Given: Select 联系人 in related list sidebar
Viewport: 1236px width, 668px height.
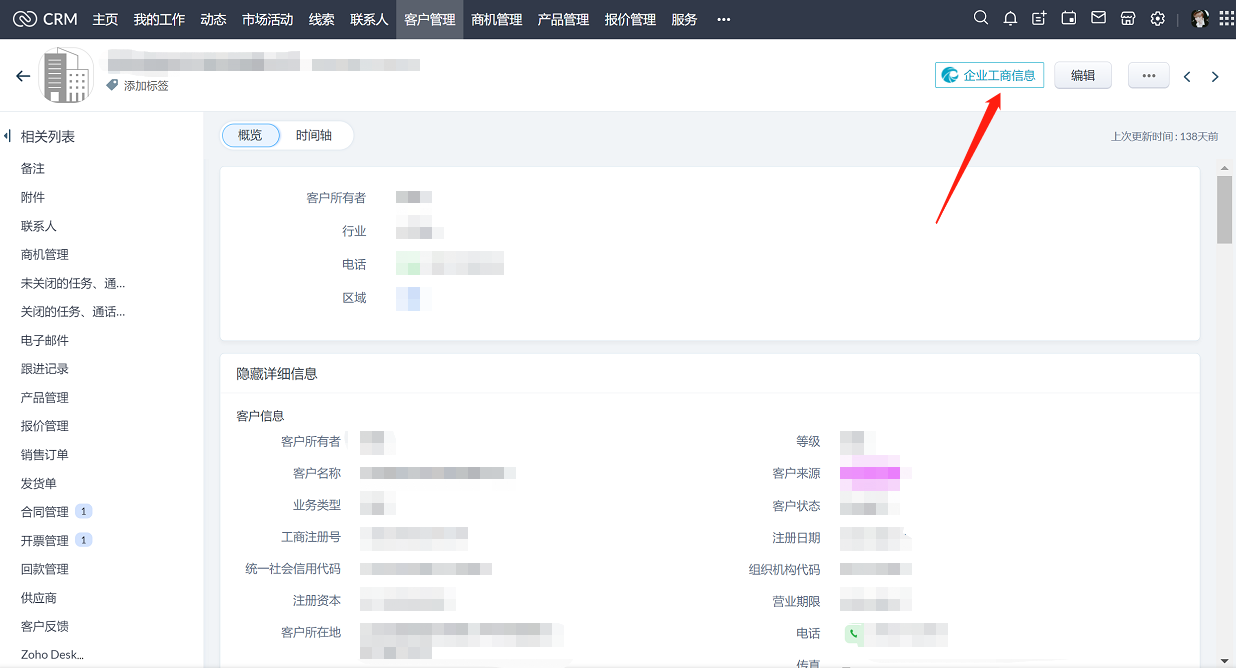Looking at the screenshot, I should pos(39,226).
